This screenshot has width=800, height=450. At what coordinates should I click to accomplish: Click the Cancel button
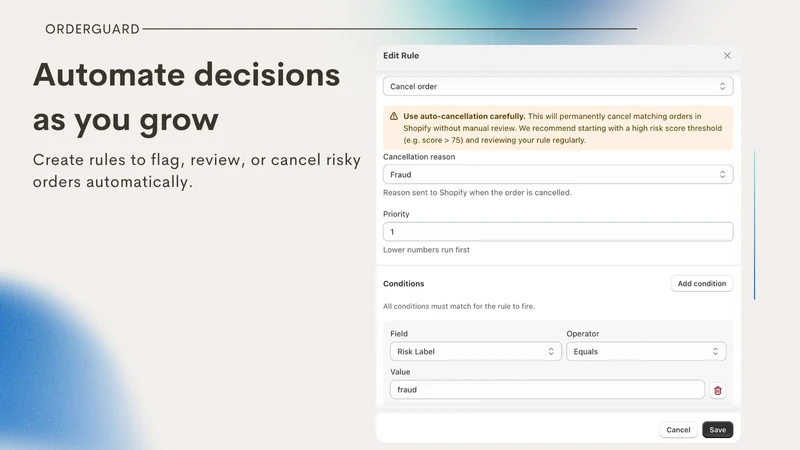[678, 430]
